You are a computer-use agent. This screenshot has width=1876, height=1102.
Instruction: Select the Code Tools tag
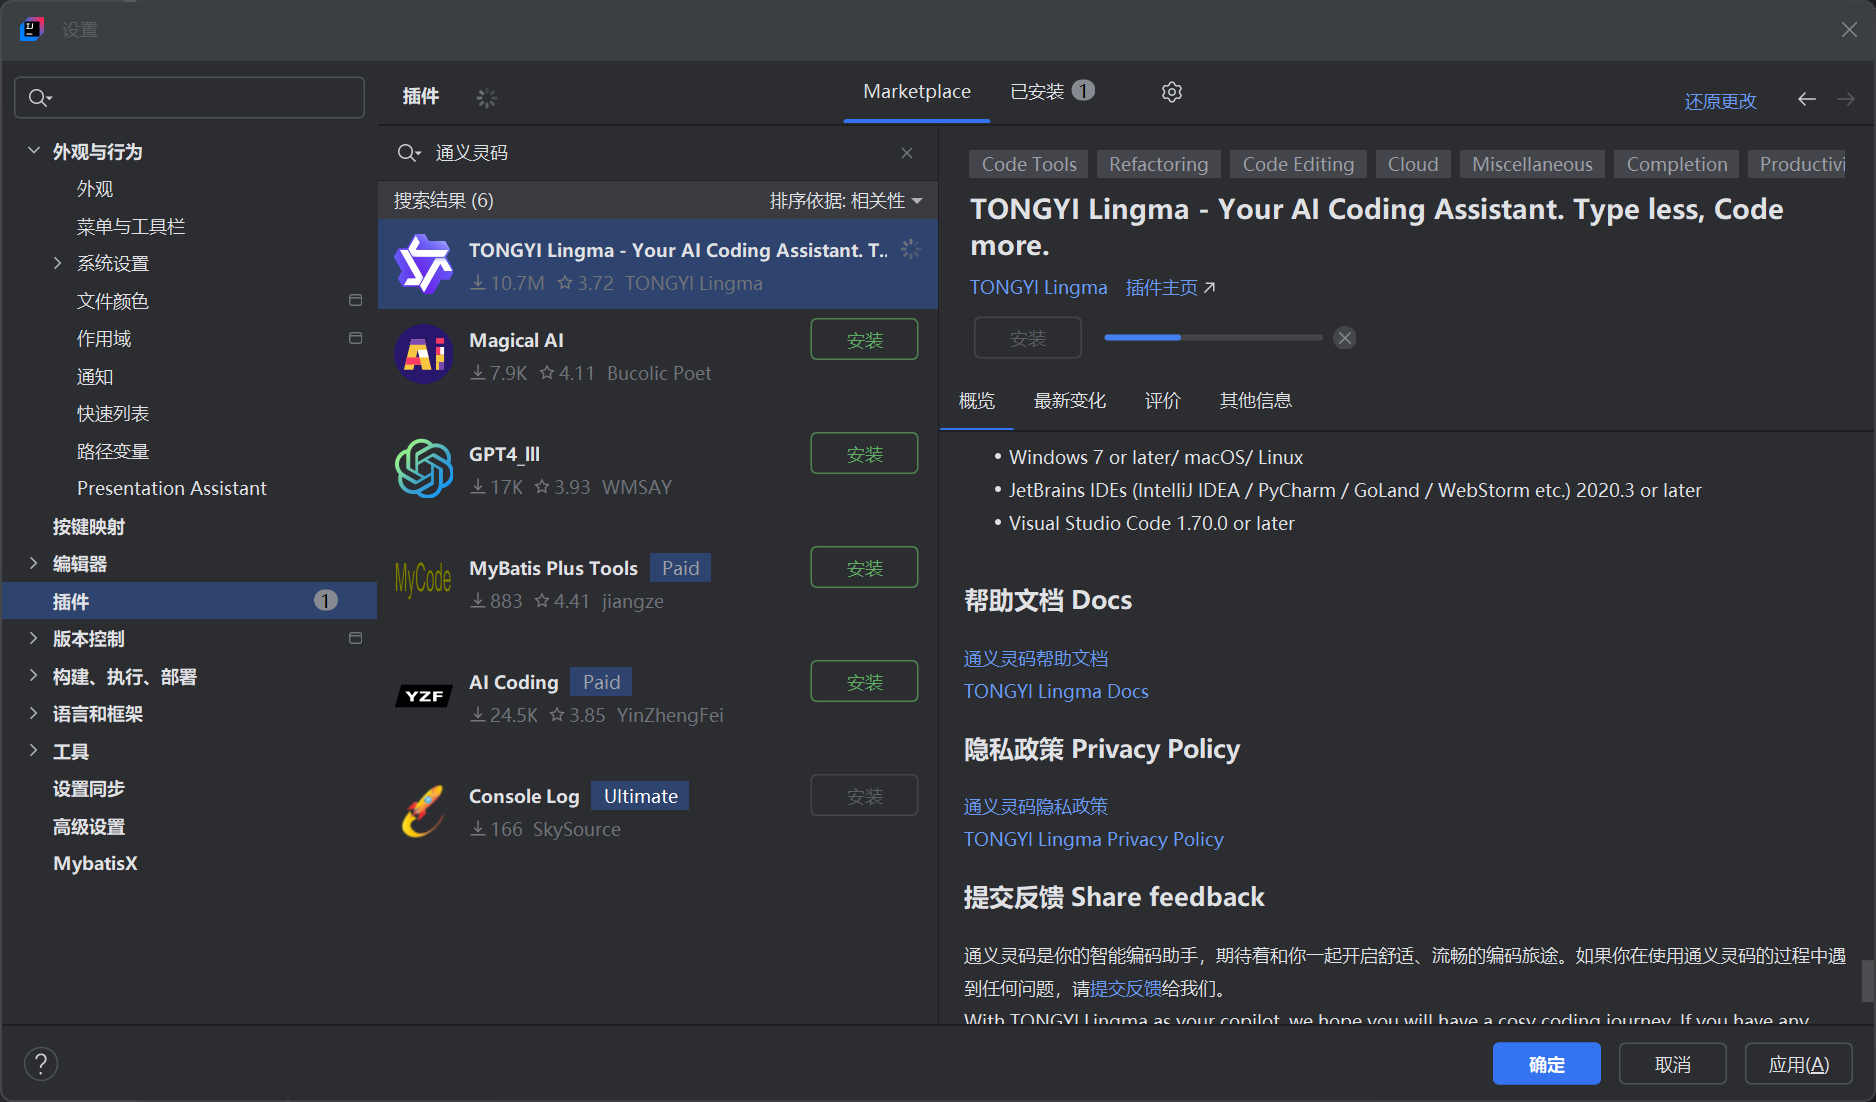[x=1028, y=164]
